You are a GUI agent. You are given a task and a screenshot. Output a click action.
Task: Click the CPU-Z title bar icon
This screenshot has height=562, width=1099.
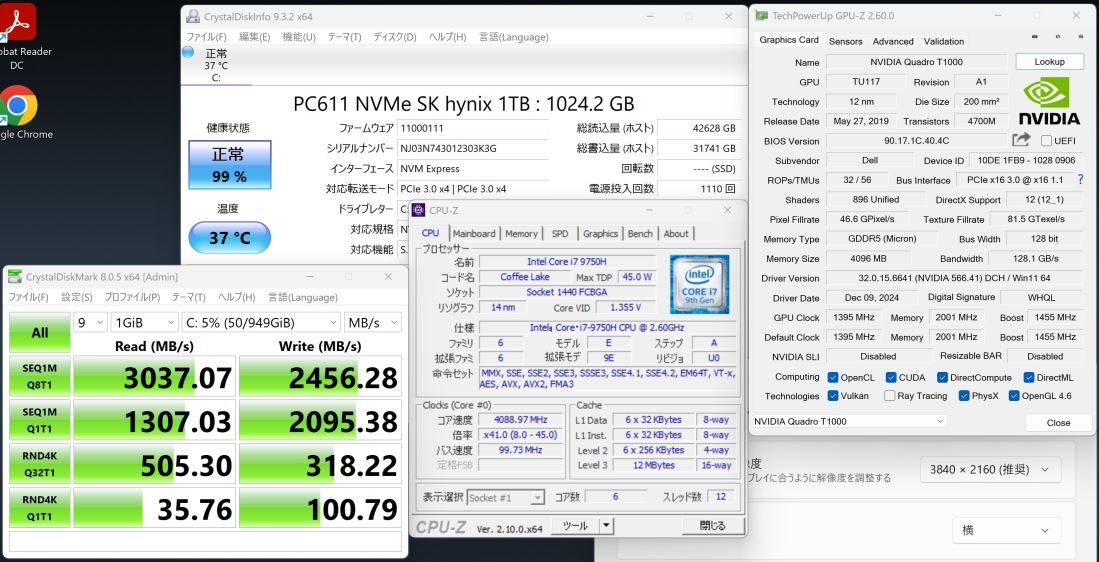pyautogui.click(x=418, y=210)
